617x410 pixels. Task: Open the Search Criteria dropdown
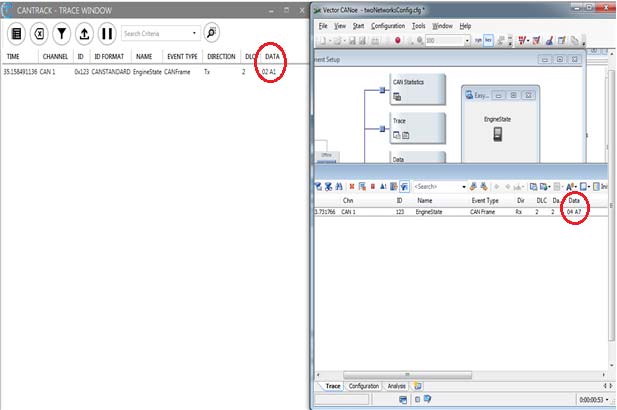192,33
